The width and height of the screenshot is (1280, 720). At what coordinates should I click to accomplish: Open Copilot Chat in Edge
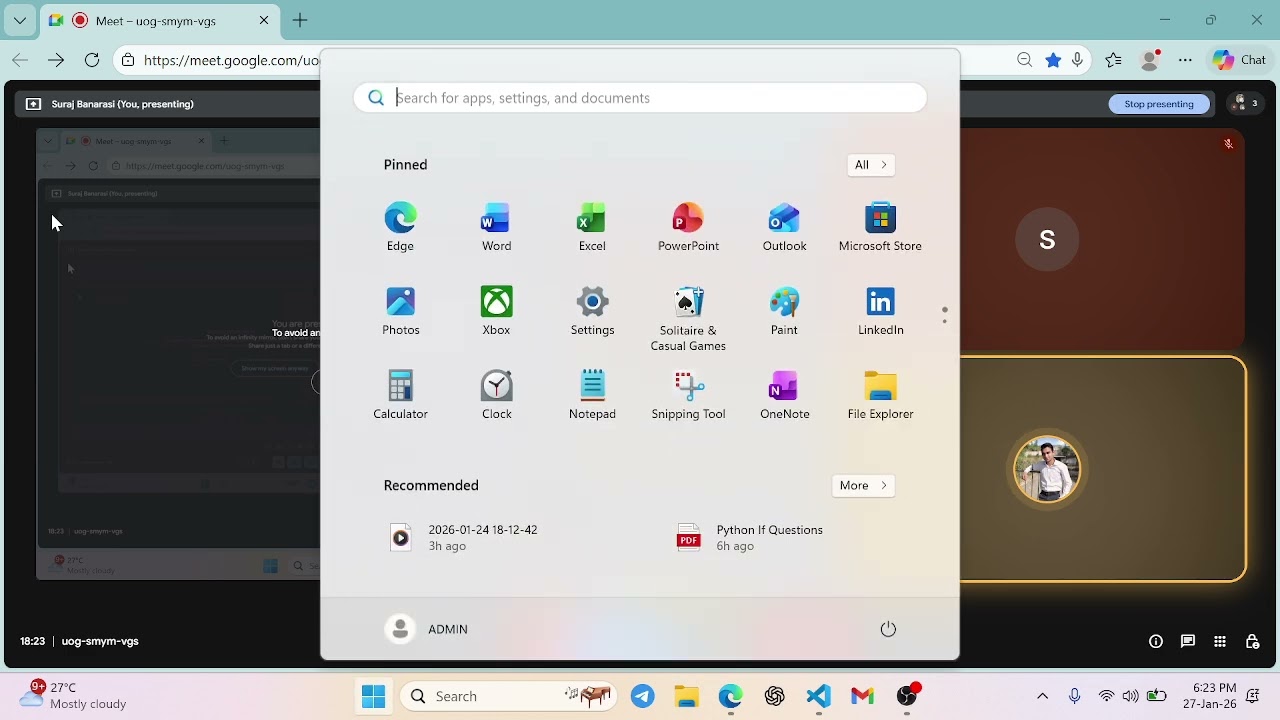1240,60
